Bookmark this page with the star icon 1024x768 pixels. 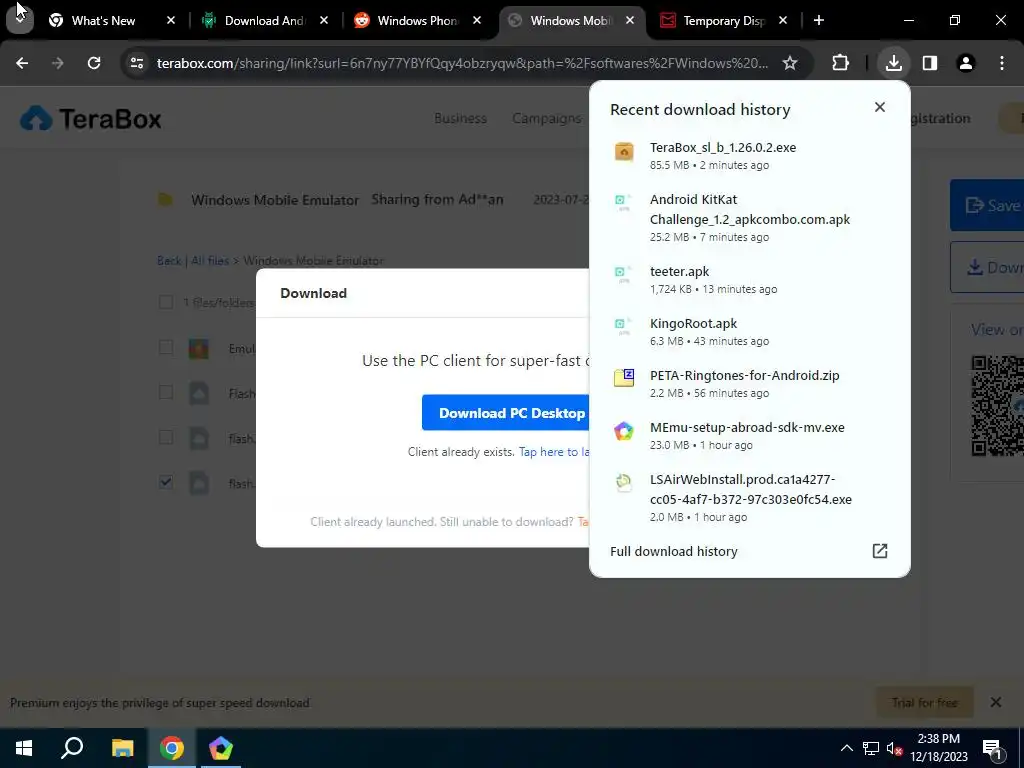click(x=790, y=63)
